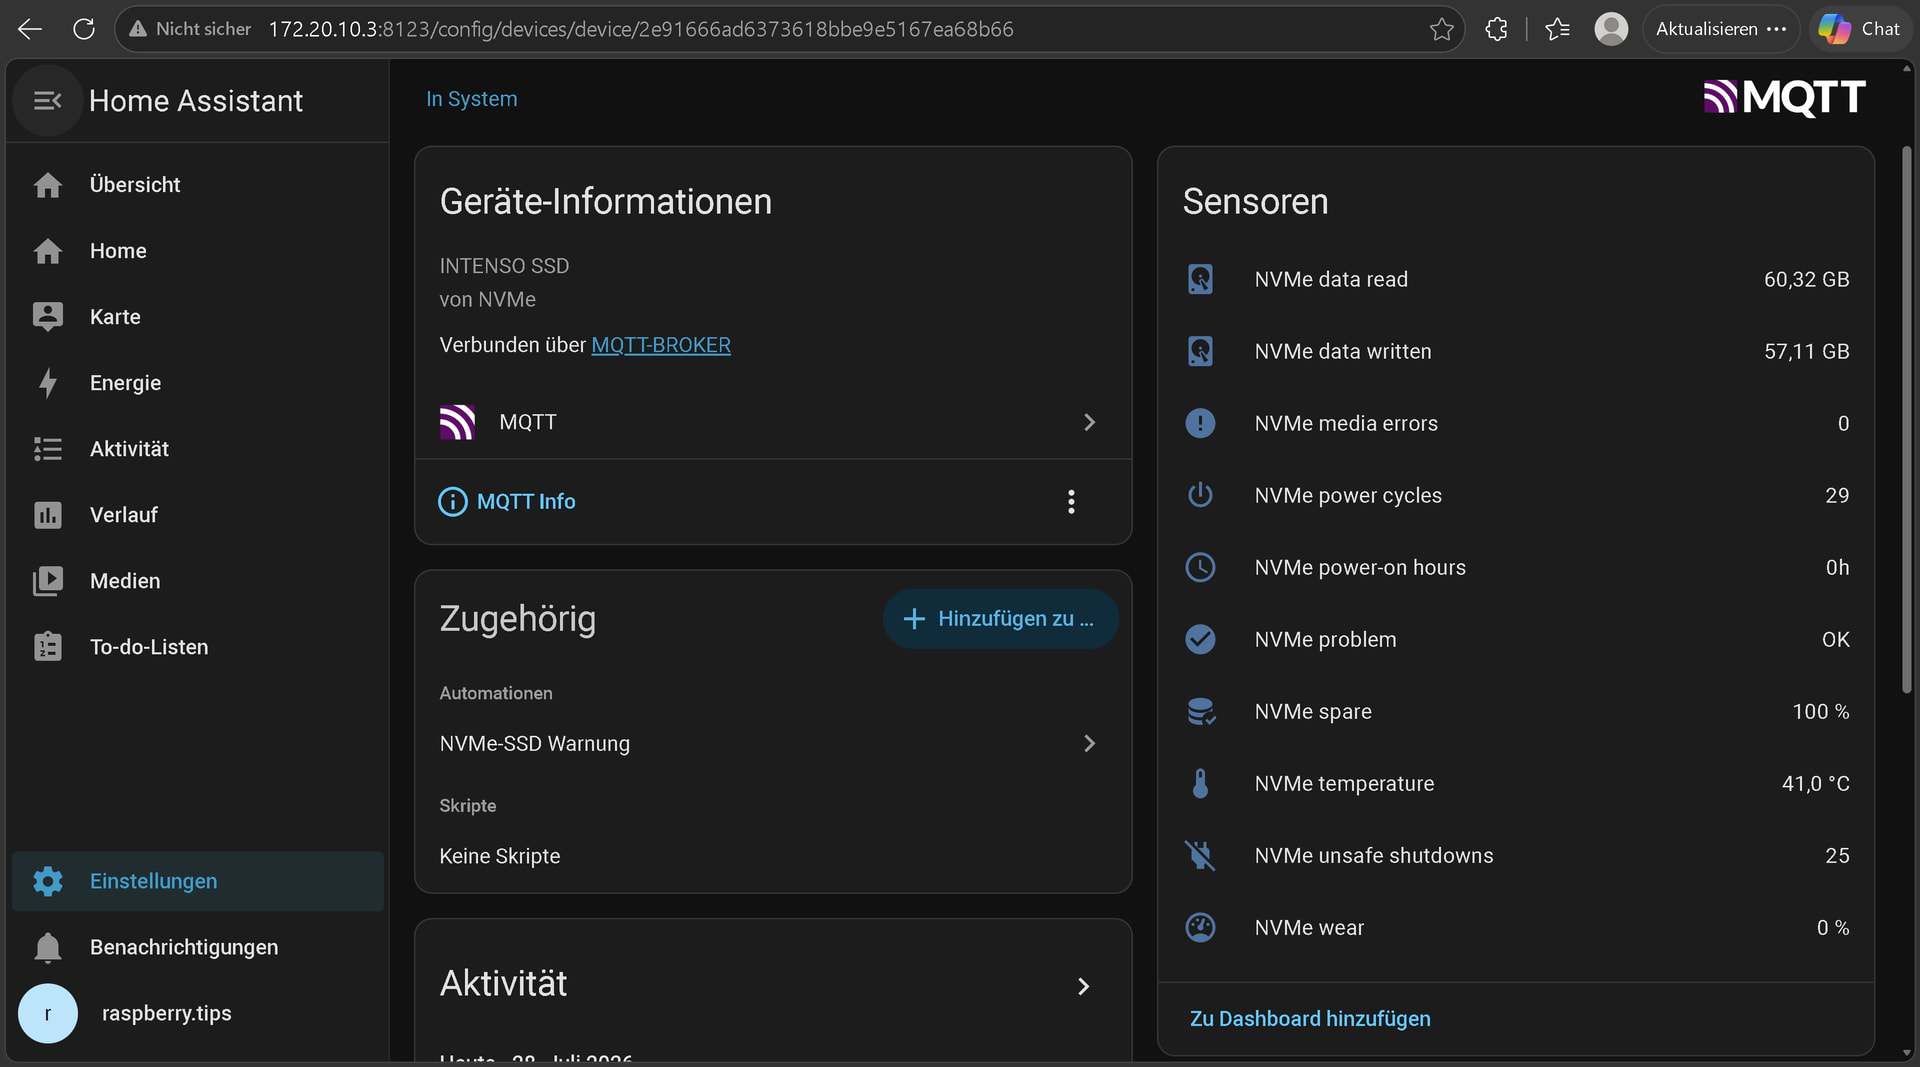
Task: Click the NVMe data written value 57,11 GB
Action: tap(1806, 351)
